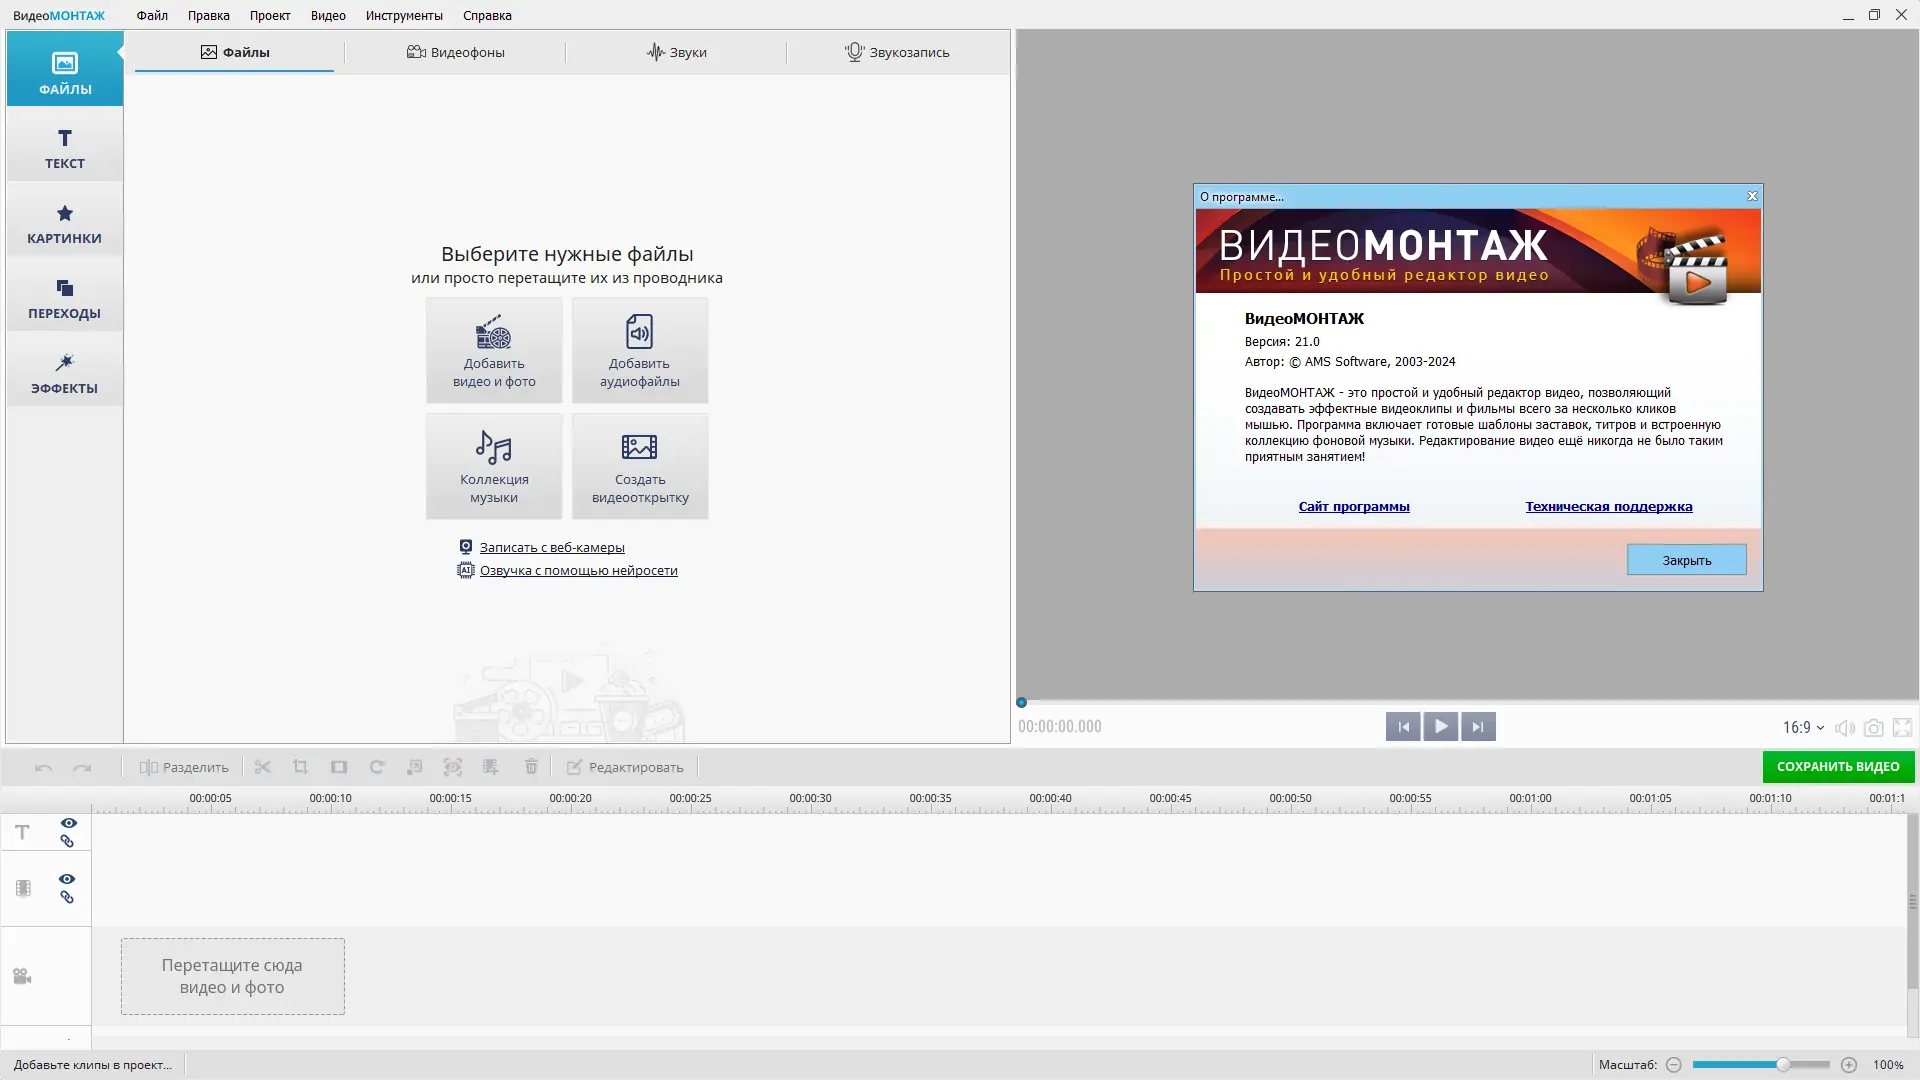Toggle text track visibility eye
This screenshot has height=1080, width=1920.
(x=68, y=823)
